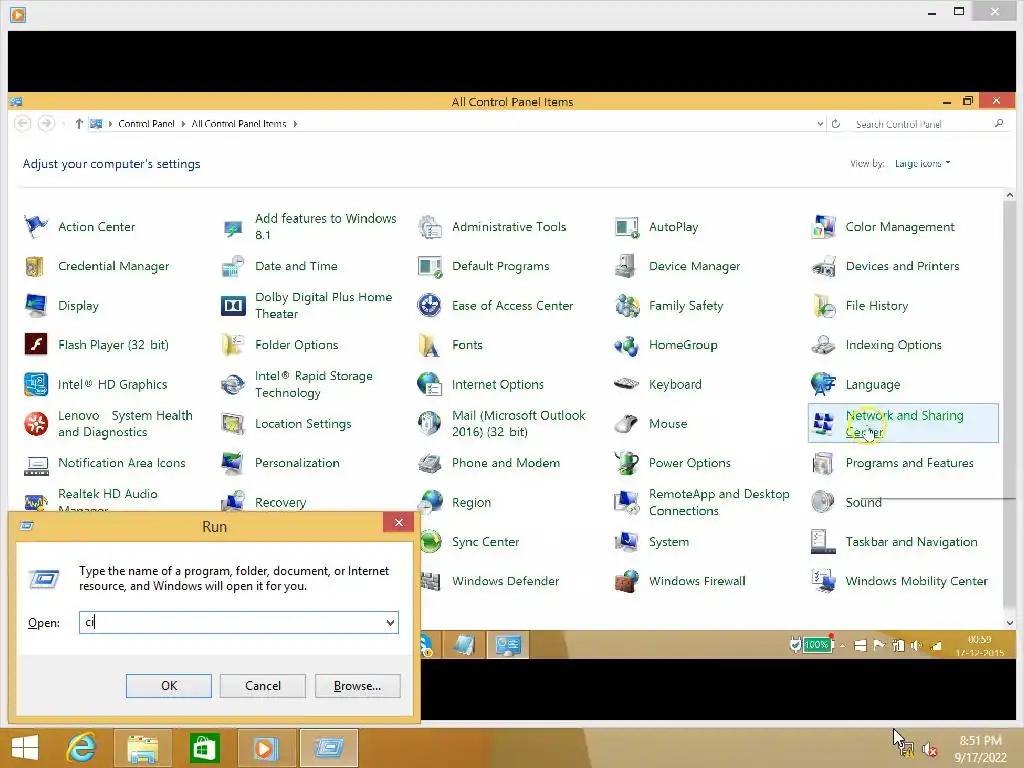Screen dimensions: 1024x768
Task: Open the Windows Store taskbar icon
Action: coord(204,748)
